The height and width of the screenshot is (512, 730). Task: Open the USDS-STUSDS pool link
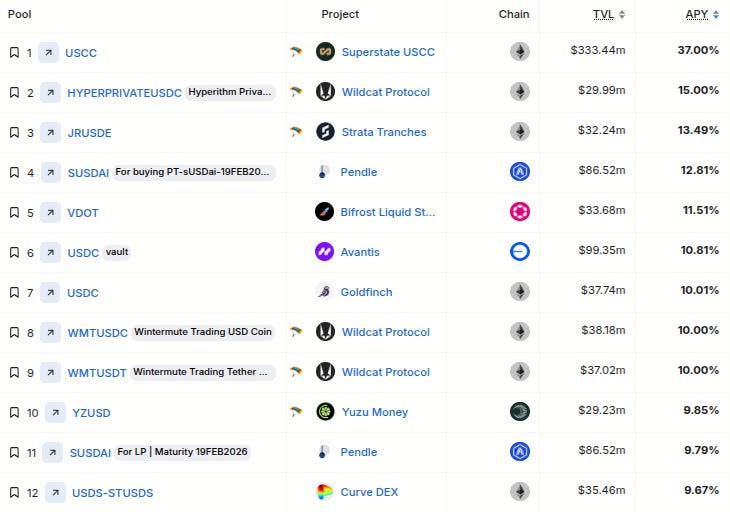113,493
